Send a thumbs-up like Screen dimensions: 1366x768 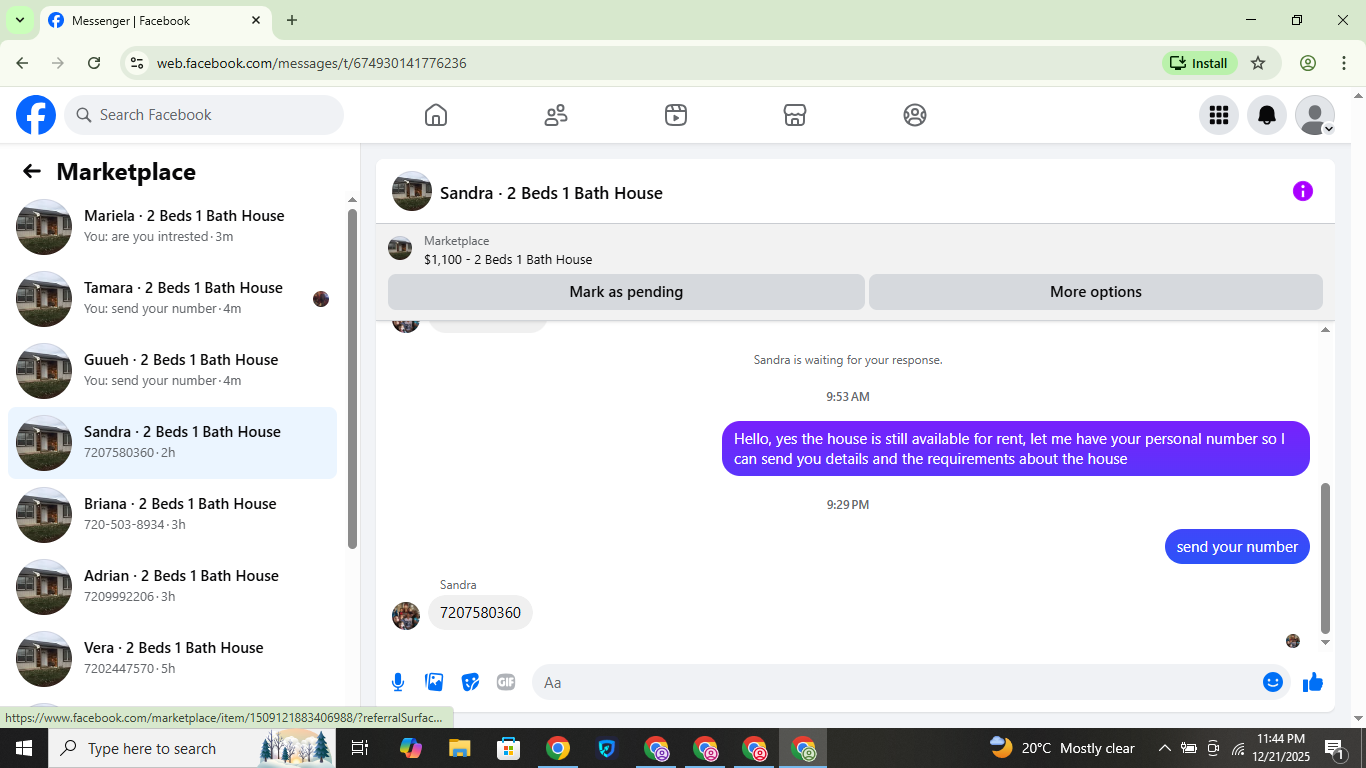pos(1313,682)
